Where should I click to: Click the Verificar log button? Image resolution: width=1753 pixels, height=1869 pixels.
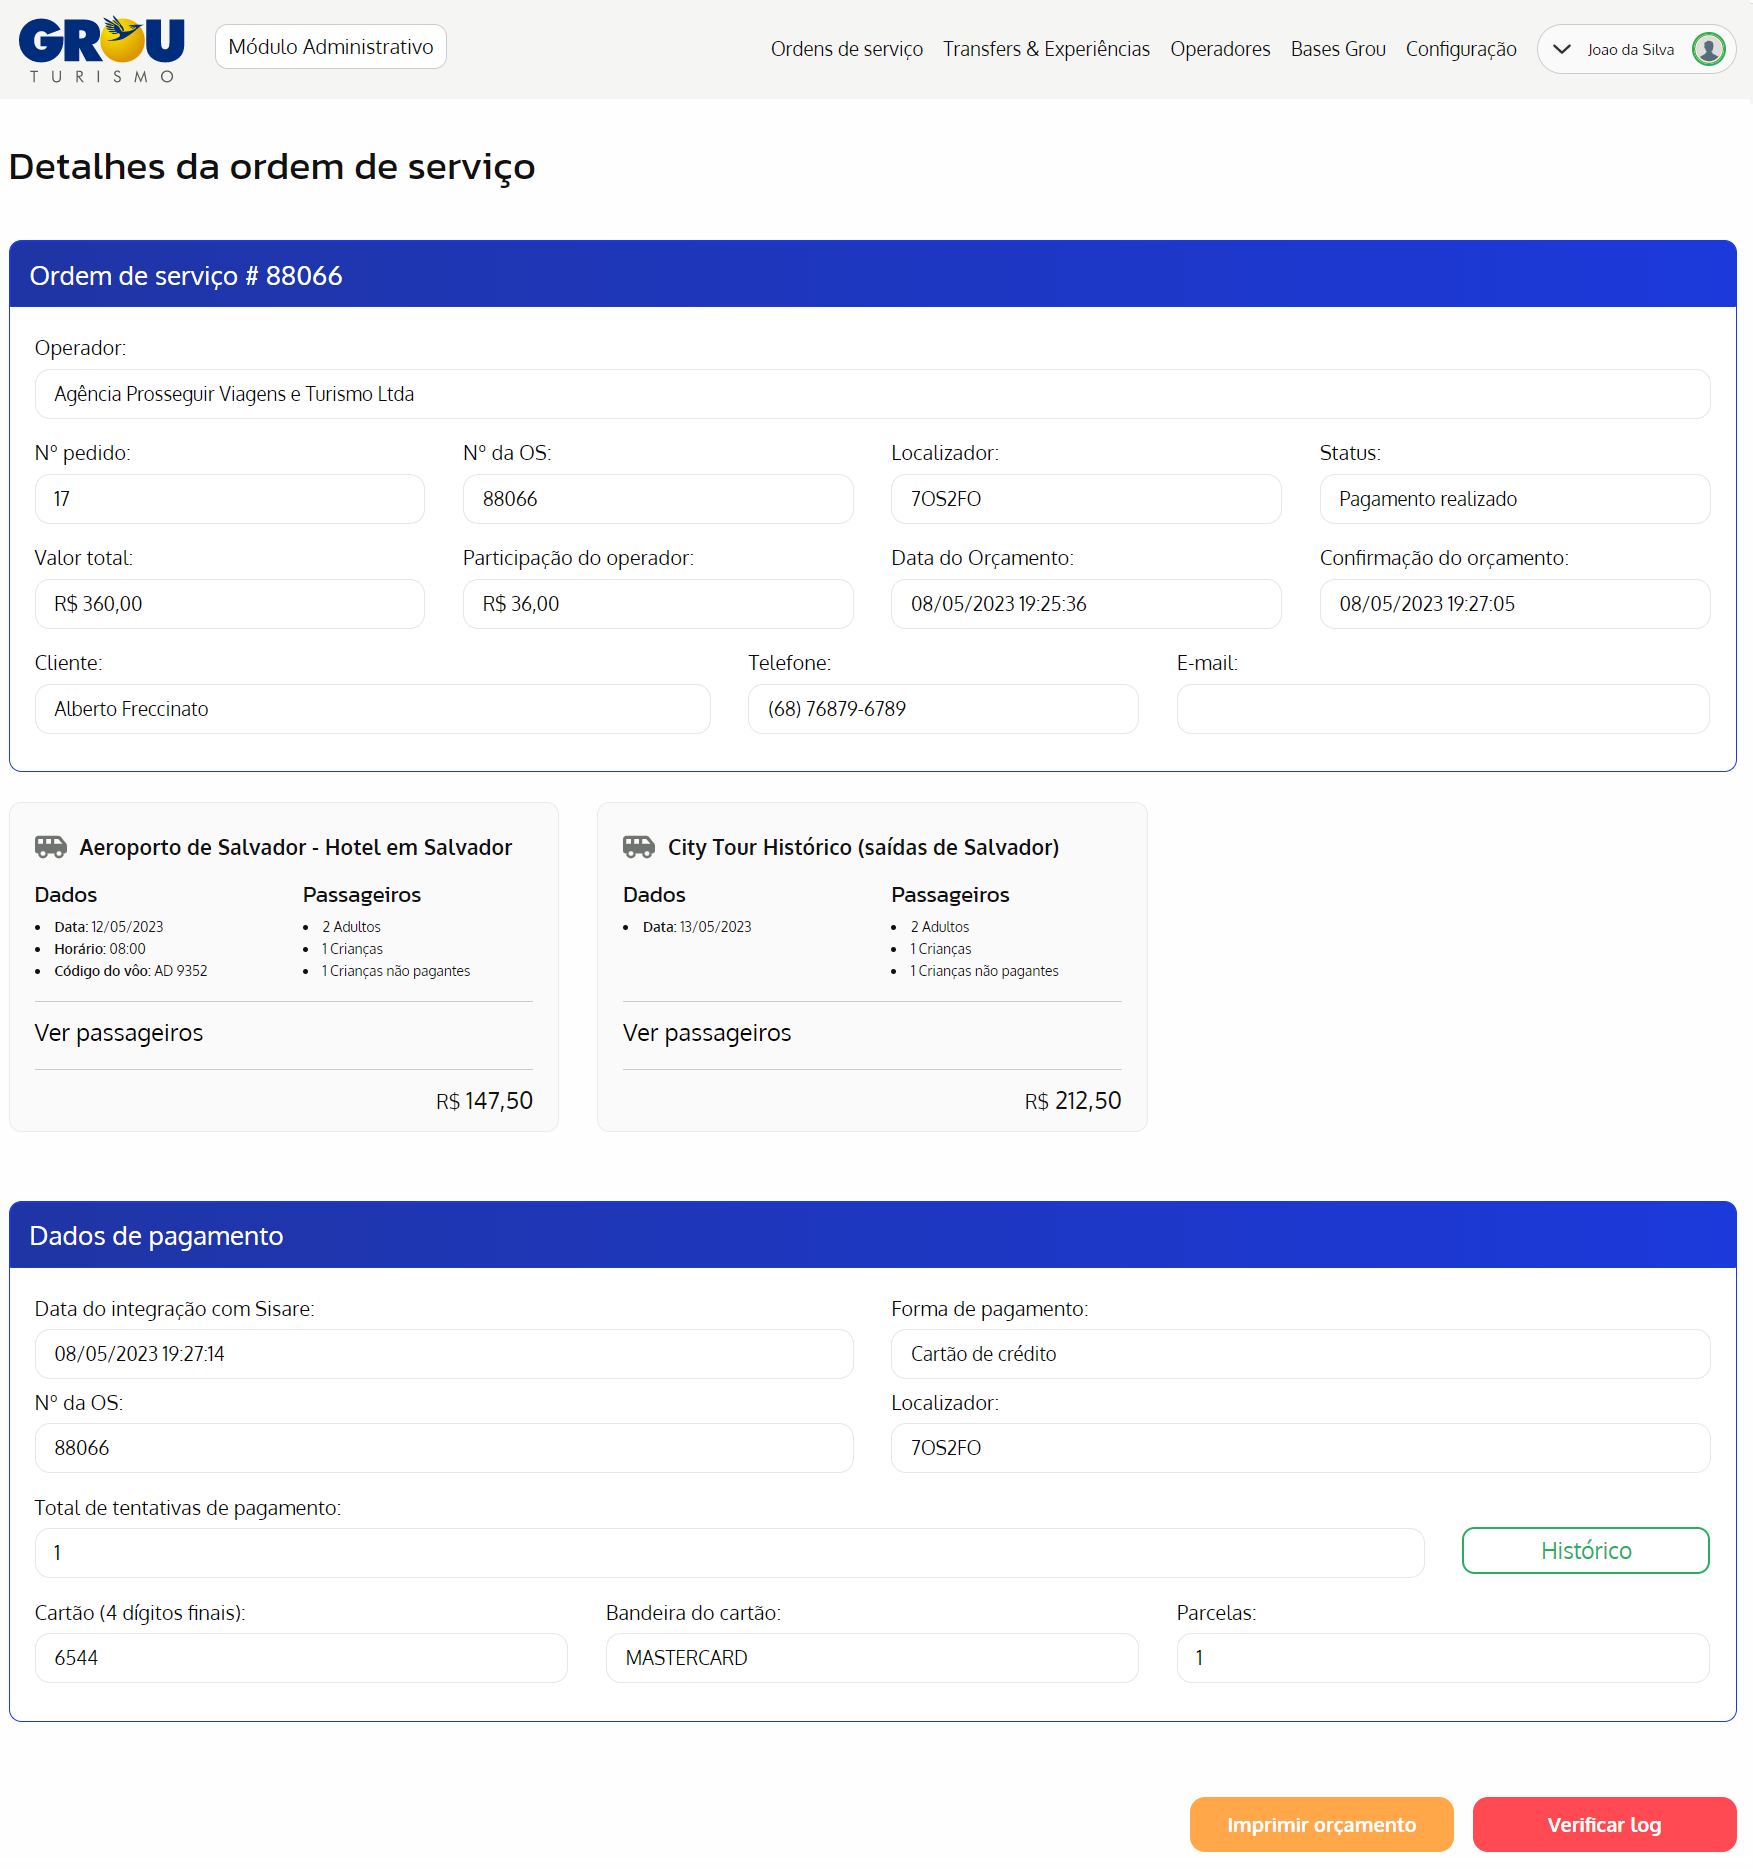[1604, 1824]
